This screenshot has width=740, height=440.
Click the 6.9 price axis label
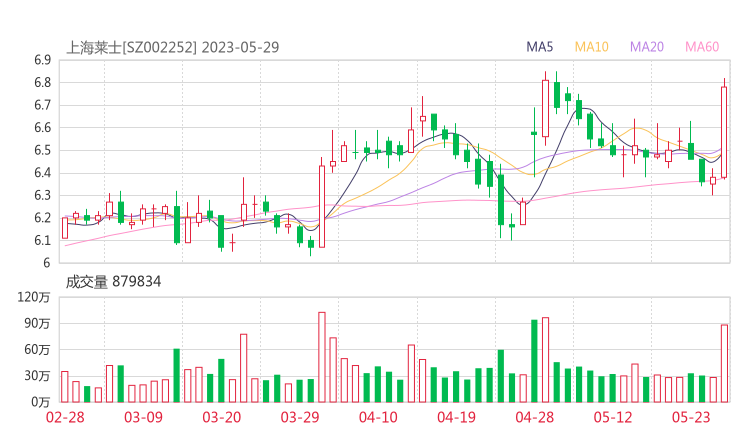click(42, 60)
